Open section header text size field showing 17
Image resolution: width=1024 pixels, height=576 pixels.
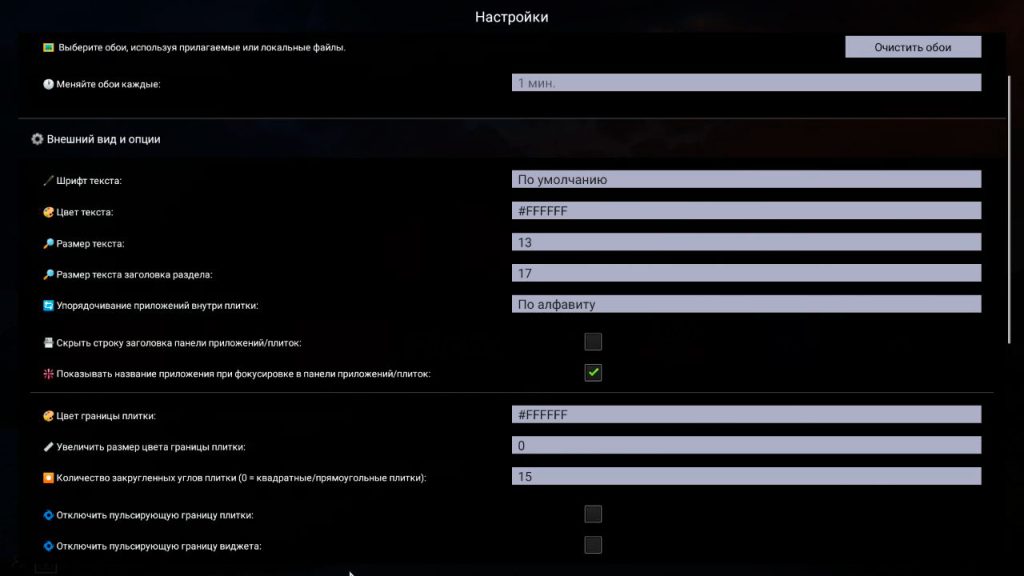746,273
